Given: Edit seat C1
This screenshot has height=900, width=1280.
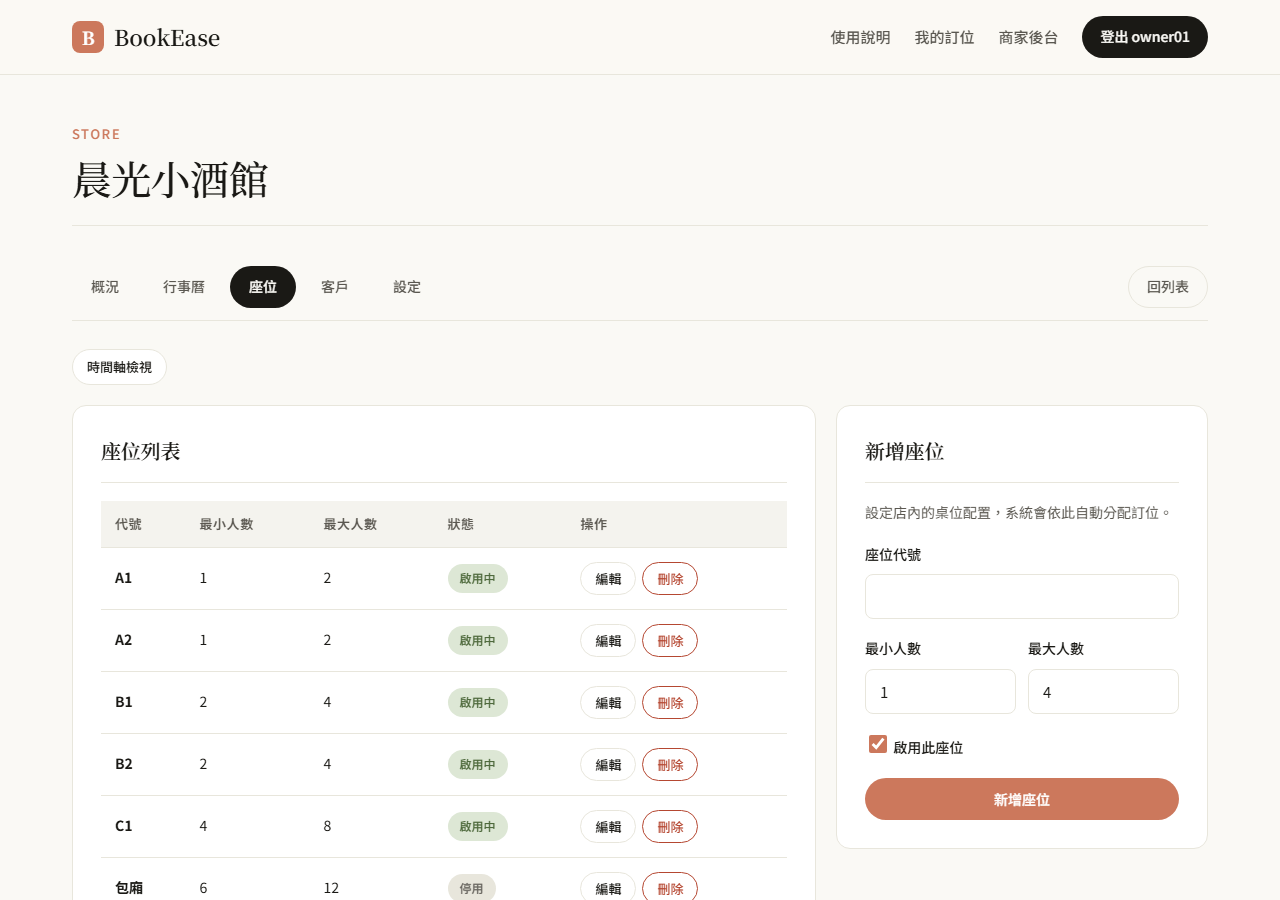Looking at the screenshot, I should [608, 827].
